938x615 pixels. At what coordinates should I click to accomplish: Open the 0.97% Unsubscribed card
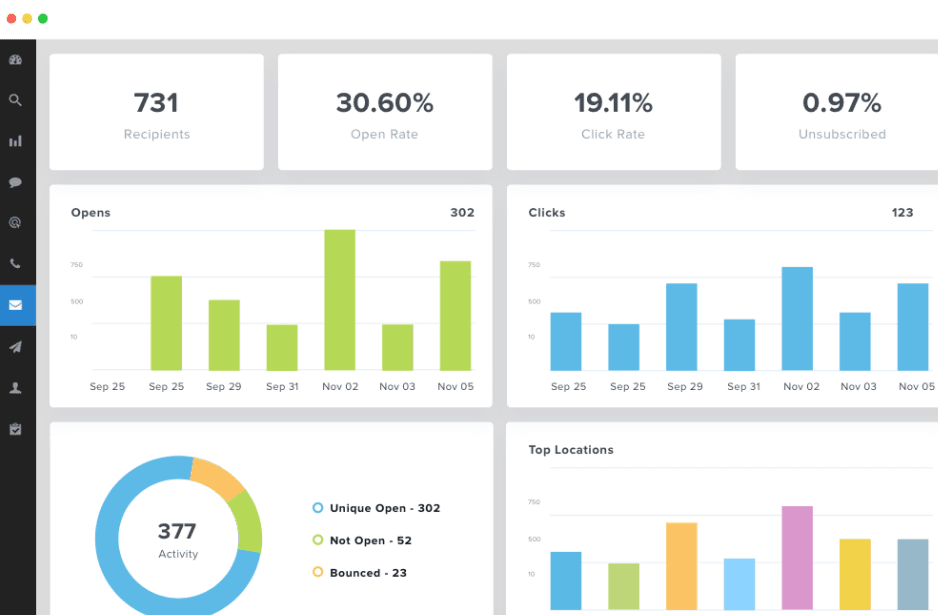(x=837, y=112)
